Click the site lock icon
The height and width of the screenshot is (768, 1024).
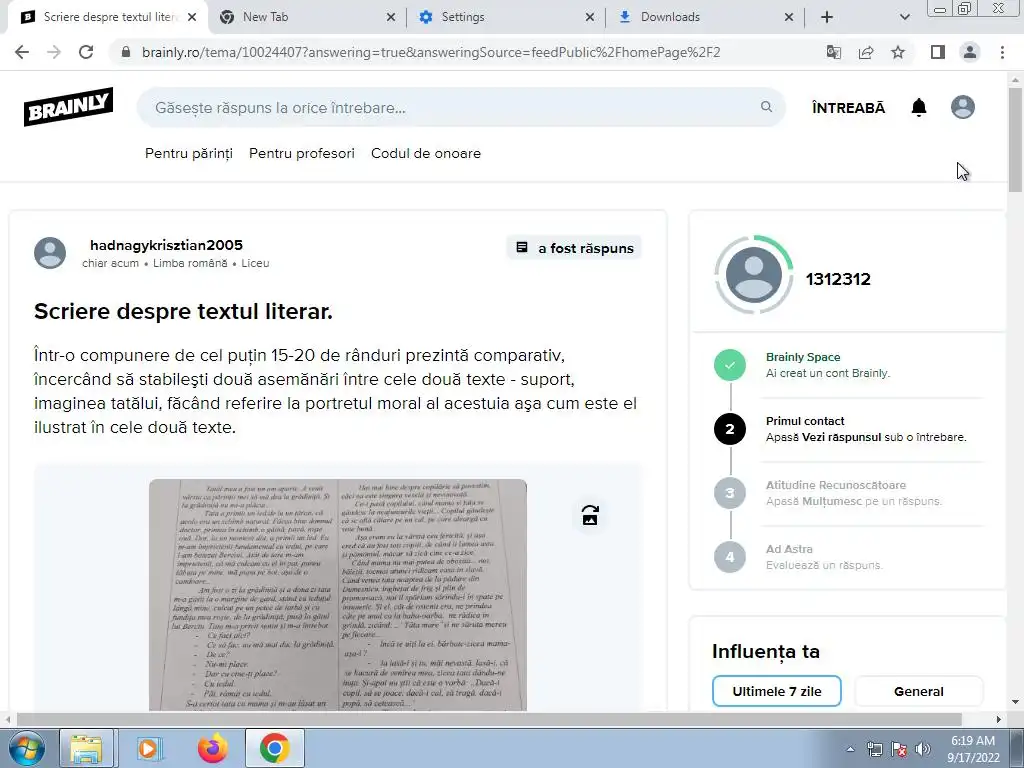point(126,52)
